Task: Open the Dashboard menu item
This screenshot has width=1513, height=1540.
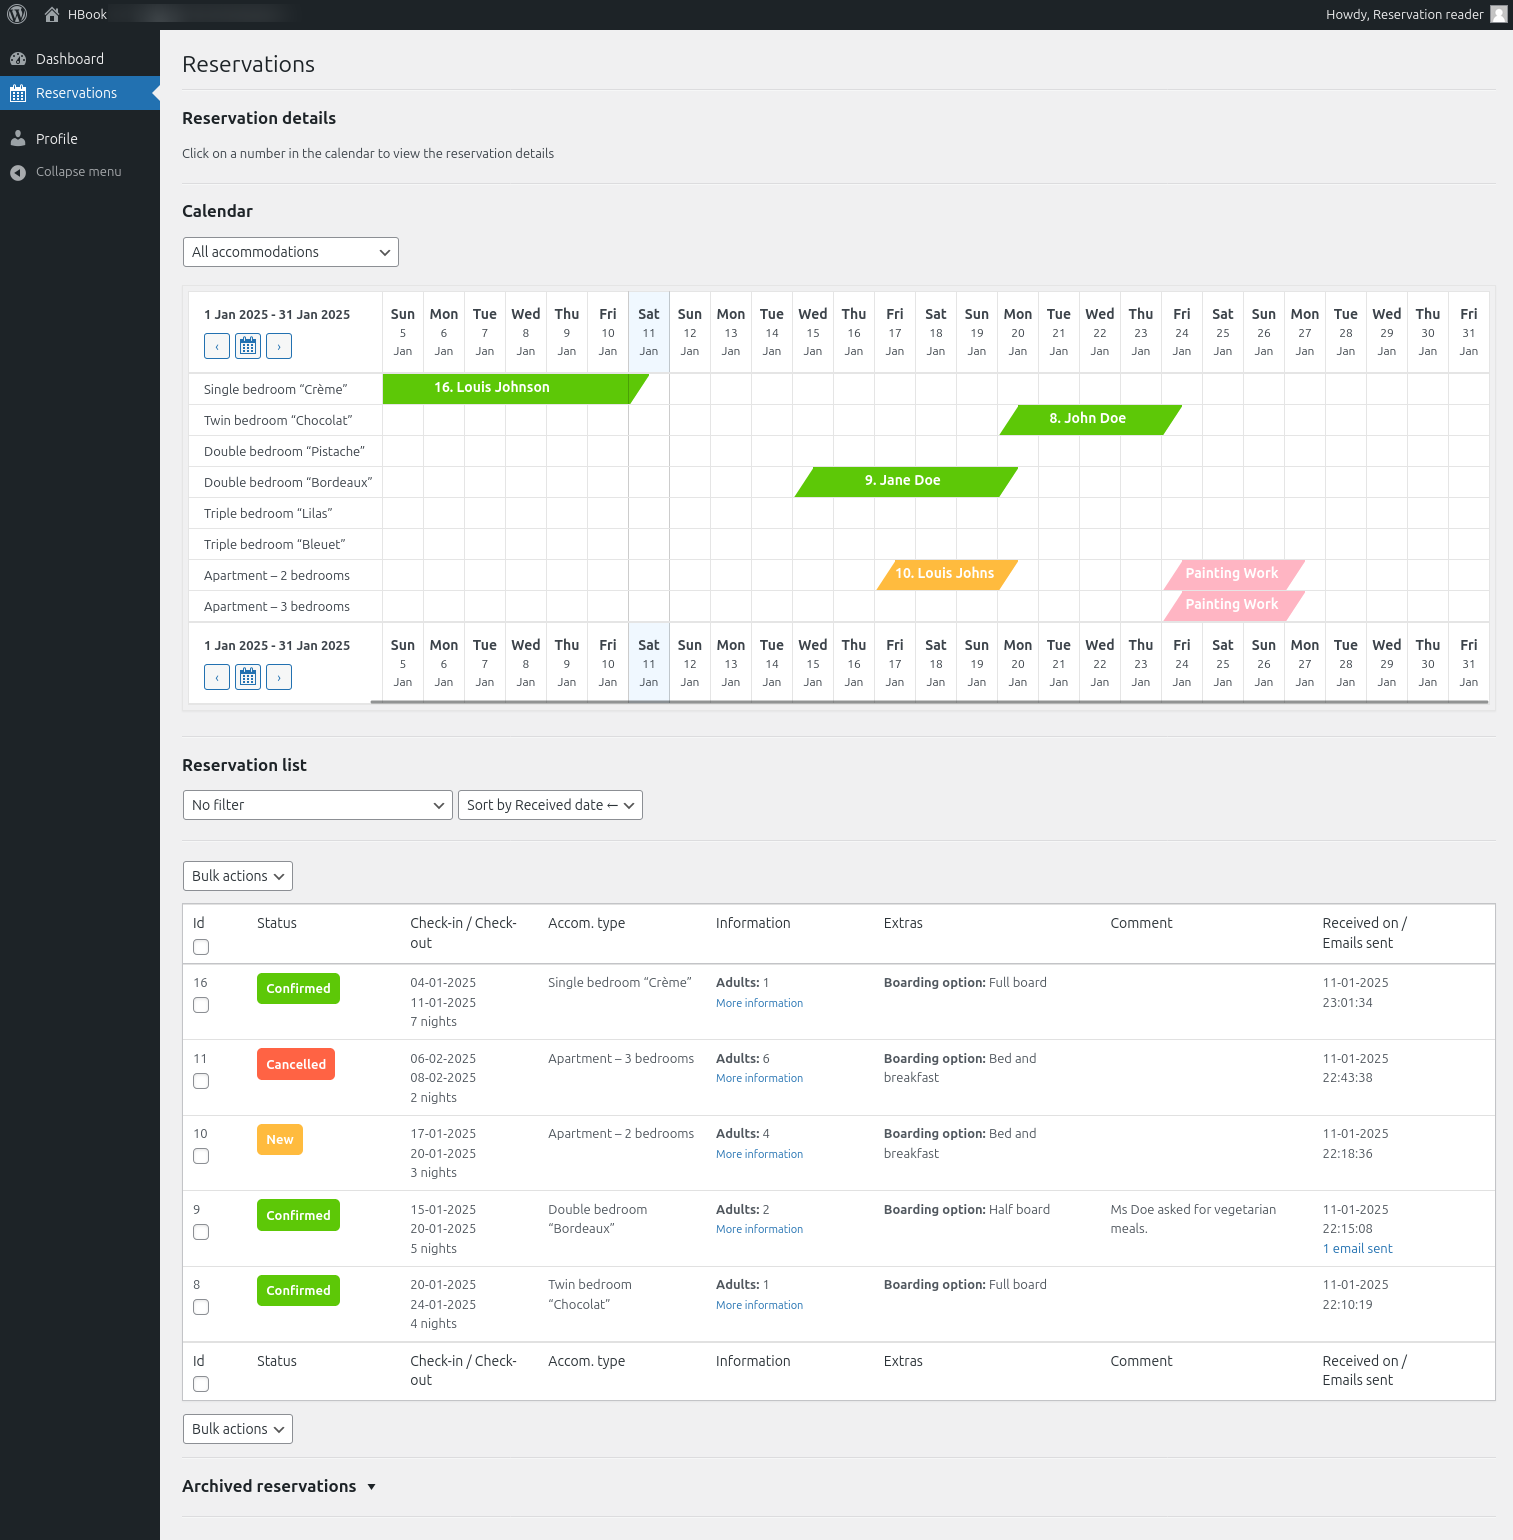Action: point(70,59)
